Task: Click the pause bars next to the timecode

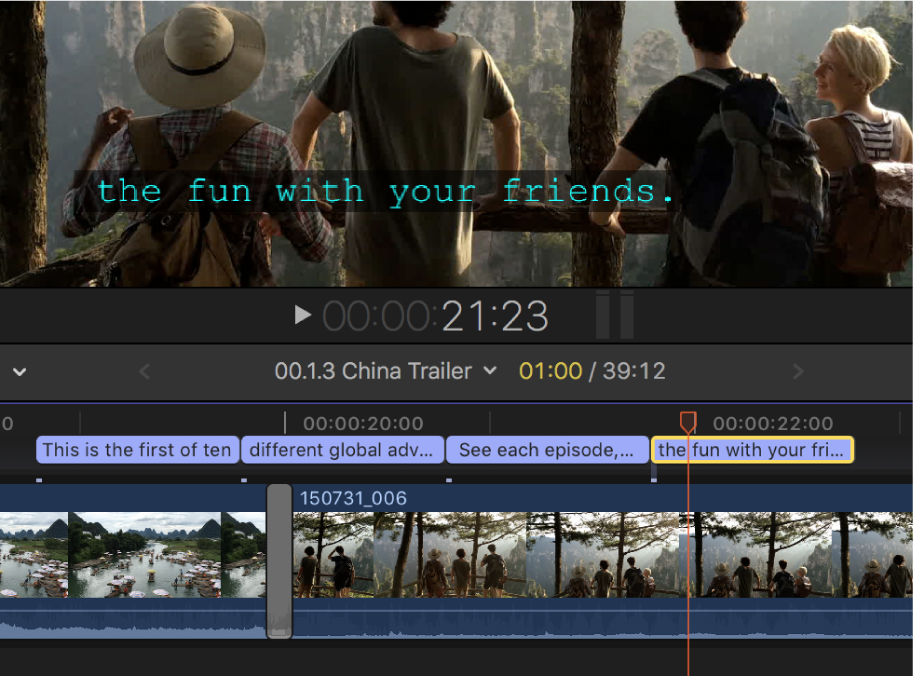Action: [614, 314]
